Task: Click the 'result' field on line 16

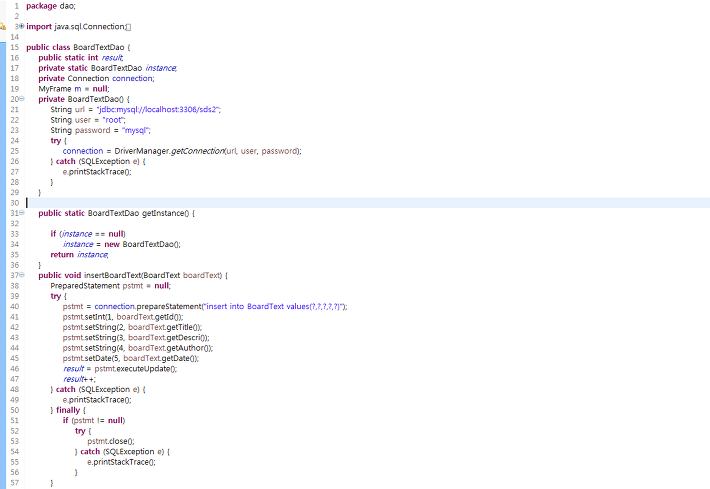Action: (112, 58)
